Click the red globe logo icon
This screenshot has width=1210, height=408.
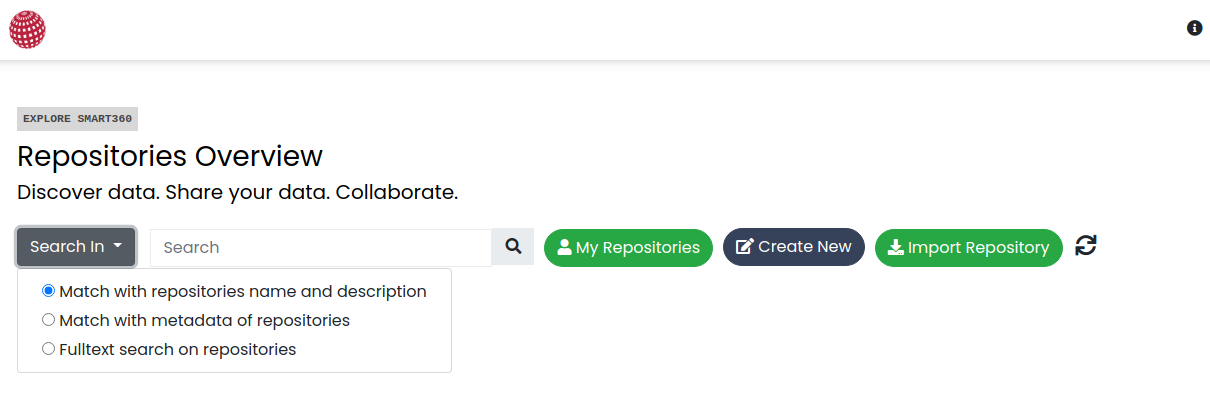[27, 29]
